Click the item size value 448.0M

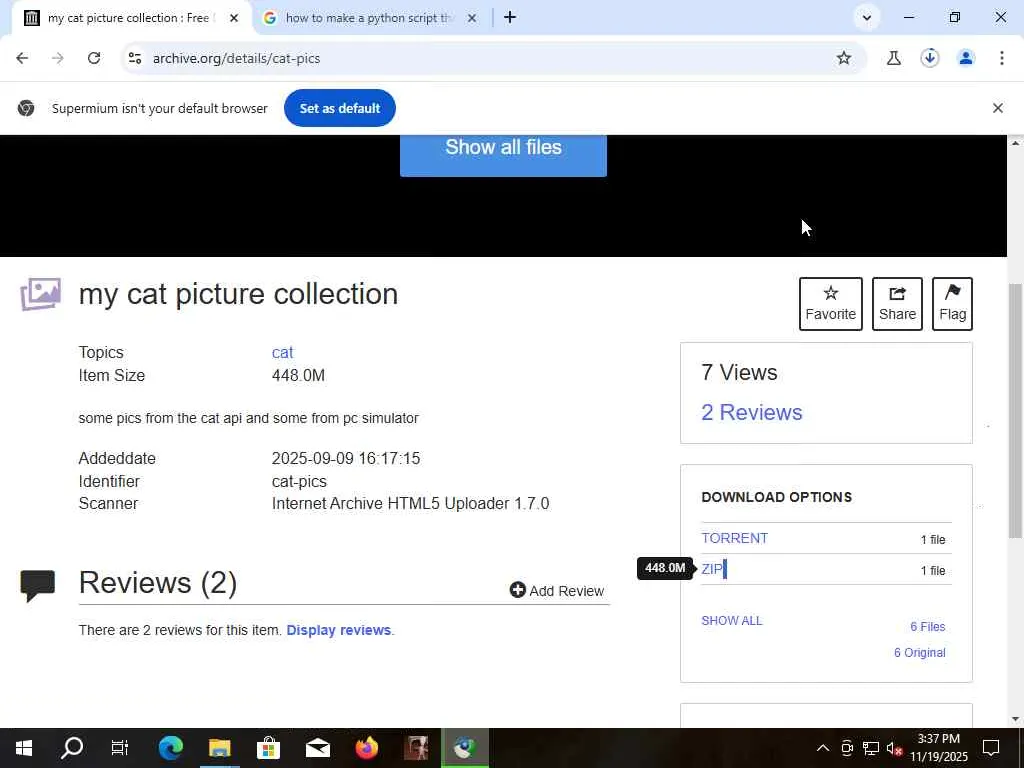[x=298, y=376]
